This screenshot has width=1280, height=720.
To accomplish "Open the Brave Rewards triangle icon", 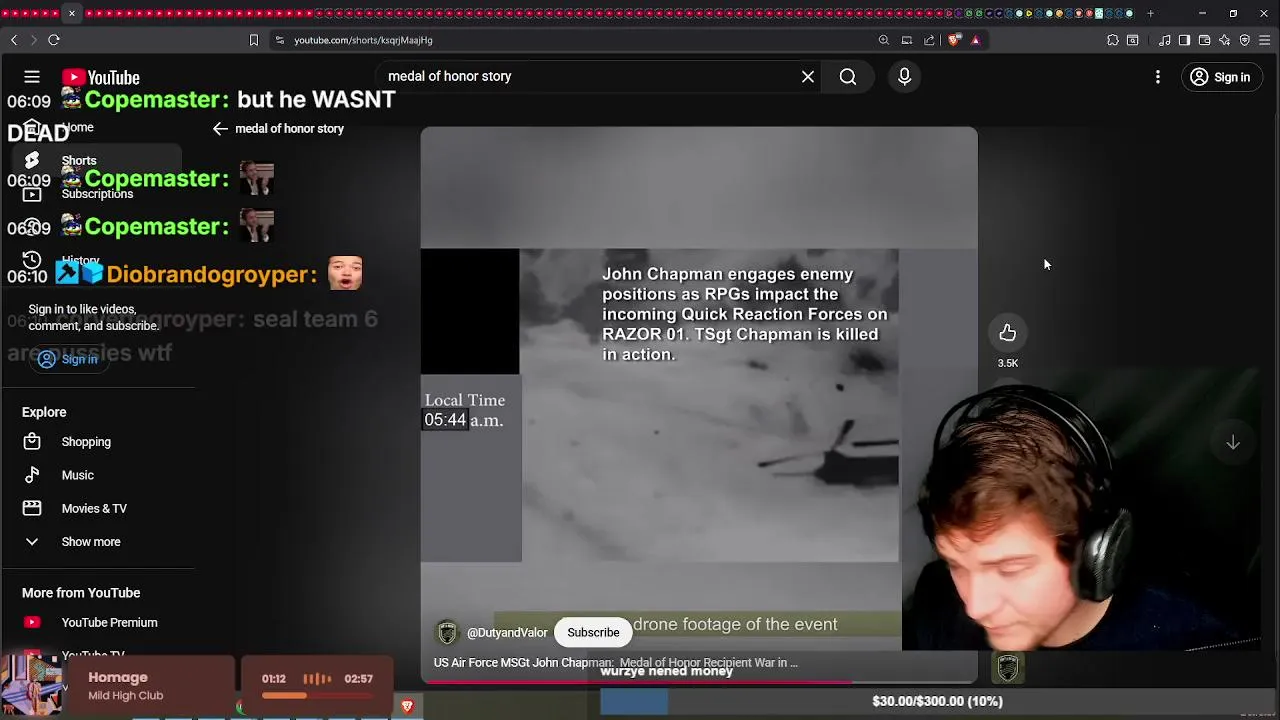I will pyautogui.click(x=975, y=40).
